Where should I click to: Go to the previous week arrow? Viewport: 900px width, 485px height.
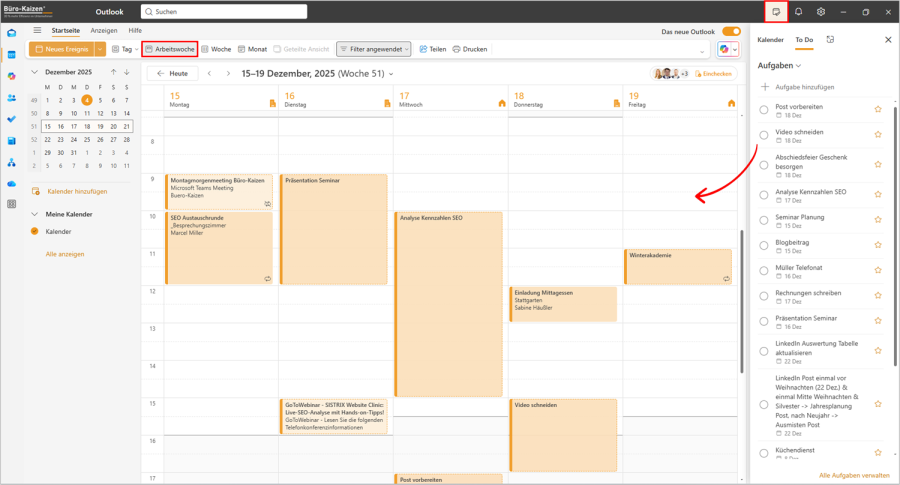pyautogui.click(x=210, y=73)
